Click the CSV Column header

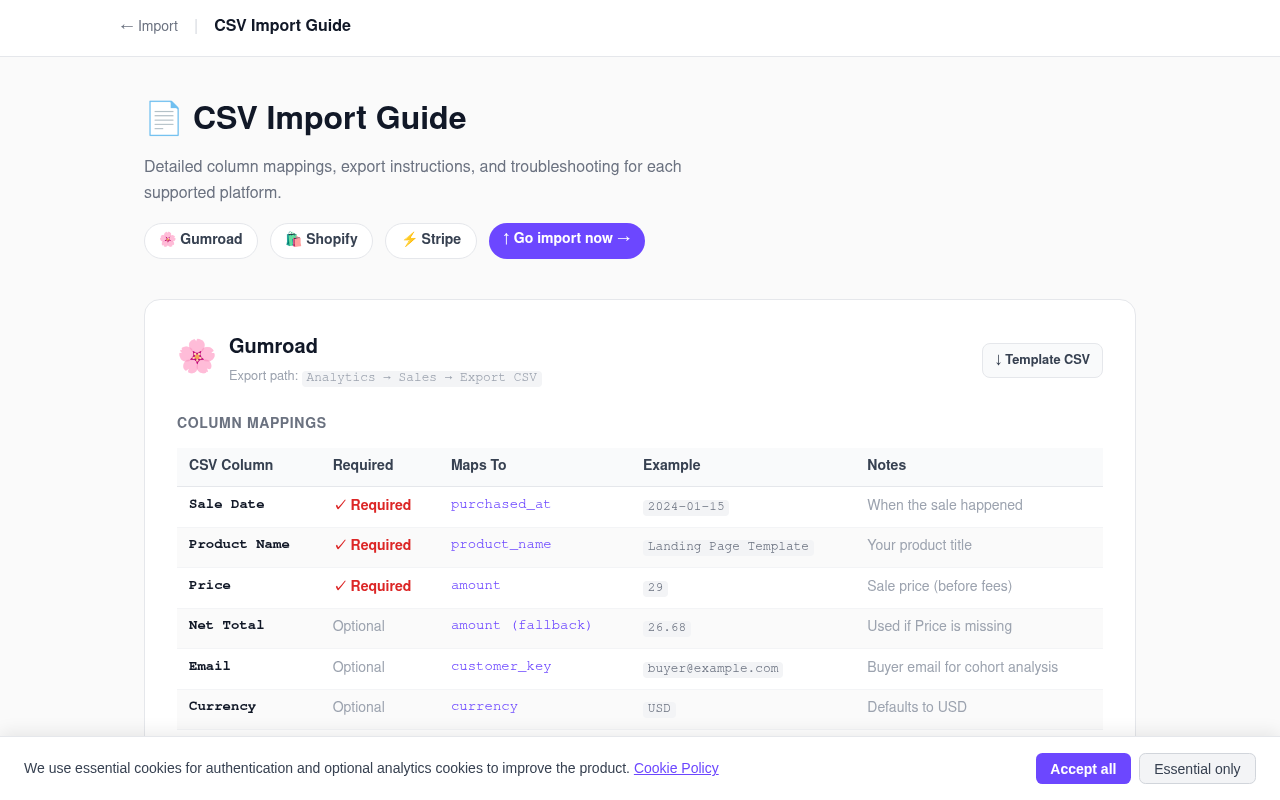231,465
